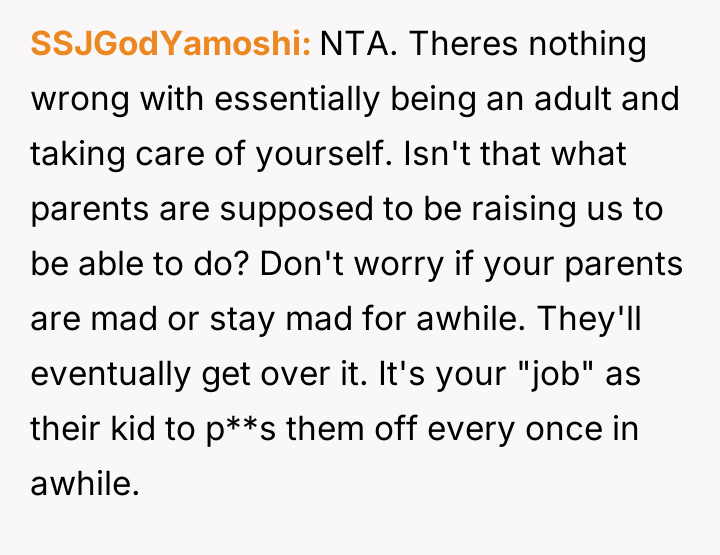The width and height of the screenshot is (720, 555).
Task: Click the SSJGodYamoshi username link
Action: point(171,45)
